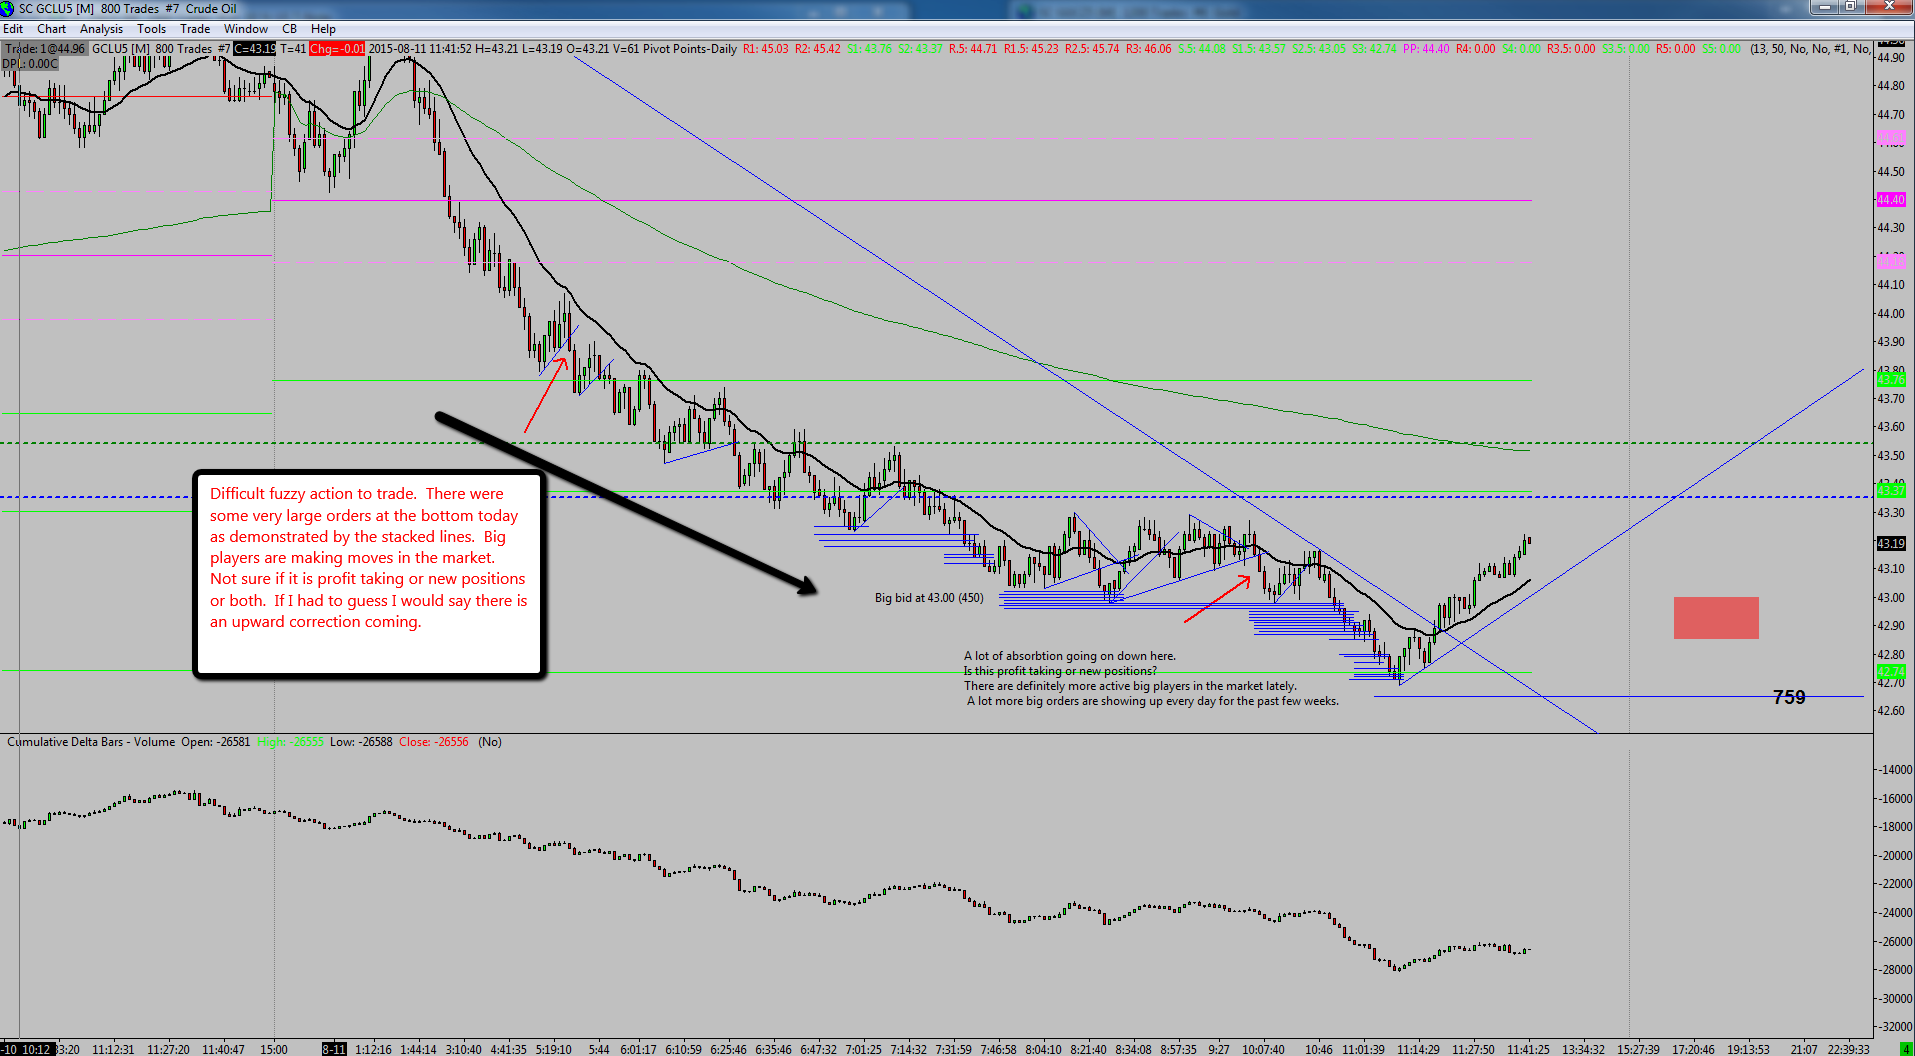Screen dimensions: 1915x1056
Task: Click the 'Low: -26588' delta value
Action: pyautogui.click(x=361, y=742)
